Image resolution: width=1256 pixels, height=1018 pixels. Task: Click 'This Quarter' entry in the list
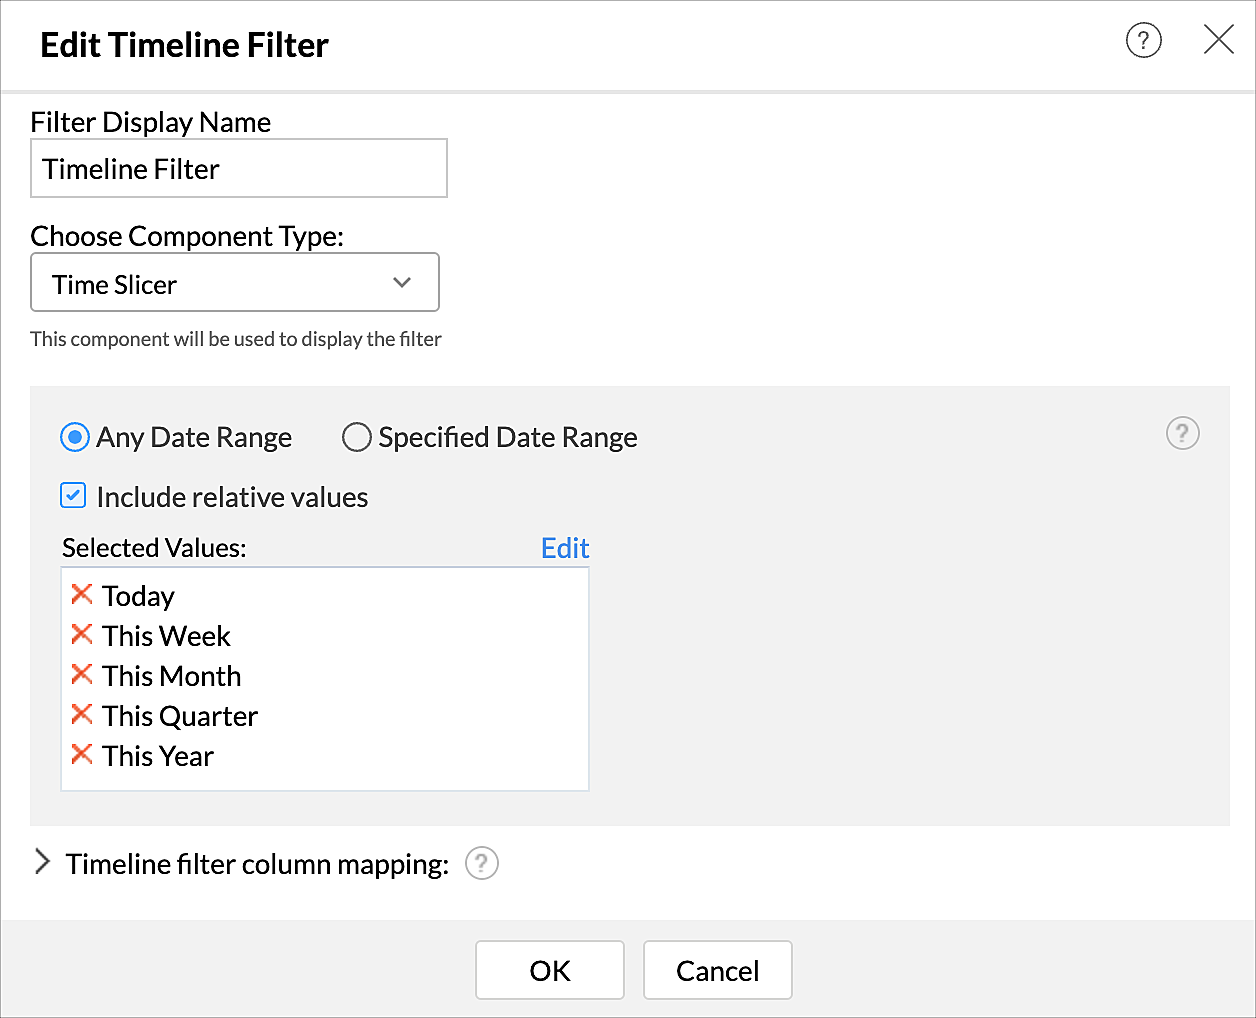[180, 716]
